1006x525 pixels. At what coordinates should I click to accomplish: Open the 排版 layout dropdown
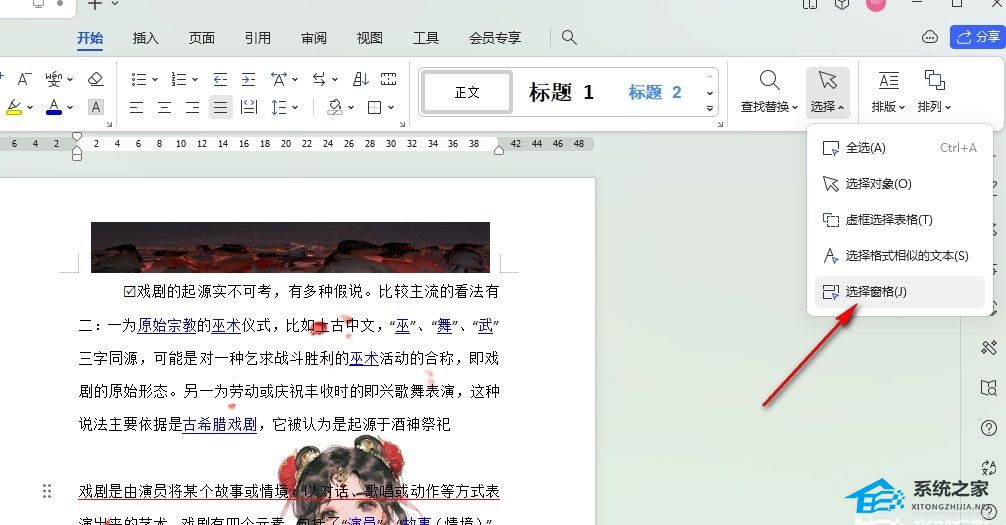[x=888, y=92]
